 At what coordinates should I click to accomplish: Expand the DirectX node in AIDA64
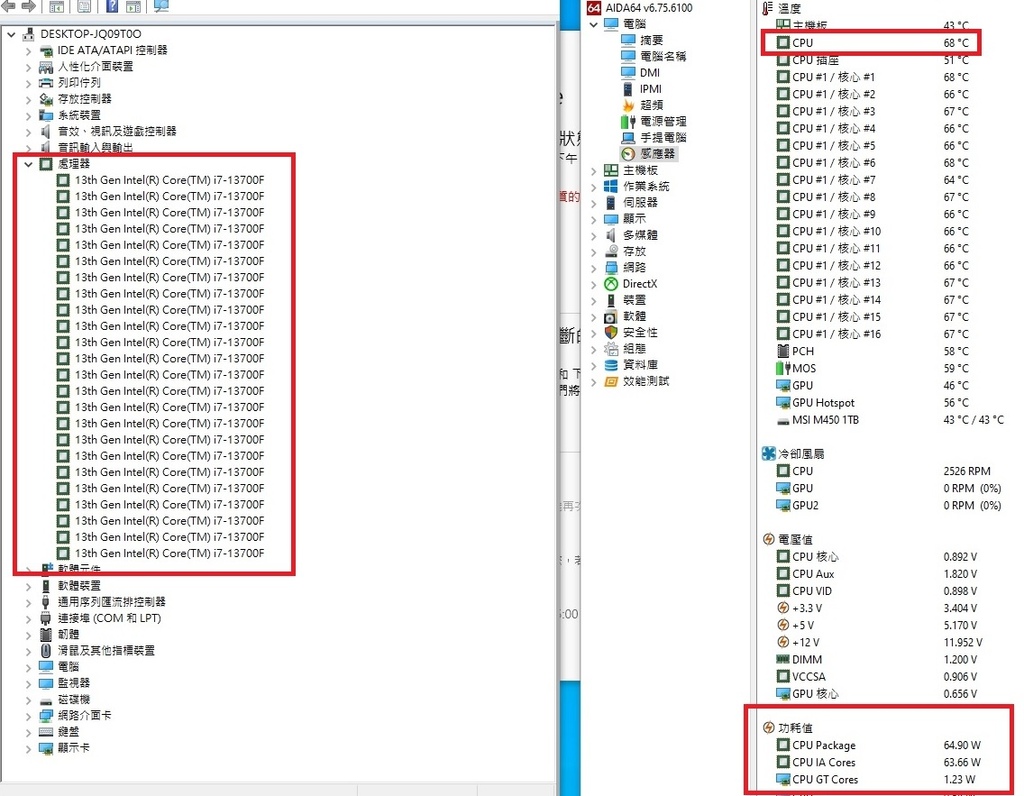(594, 284)
